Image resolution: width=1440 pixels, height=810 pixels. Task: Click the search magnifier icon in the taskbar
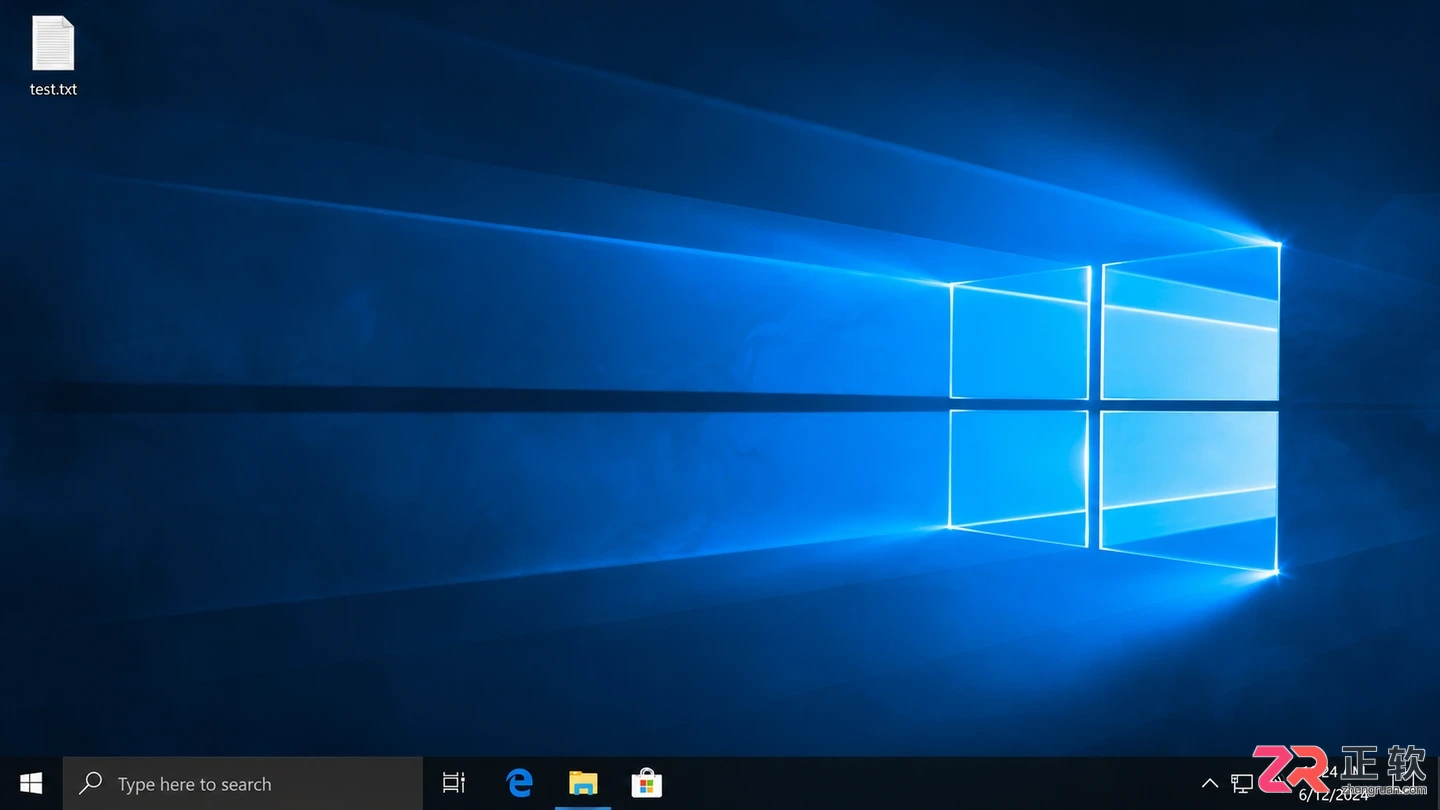(90, 783)
